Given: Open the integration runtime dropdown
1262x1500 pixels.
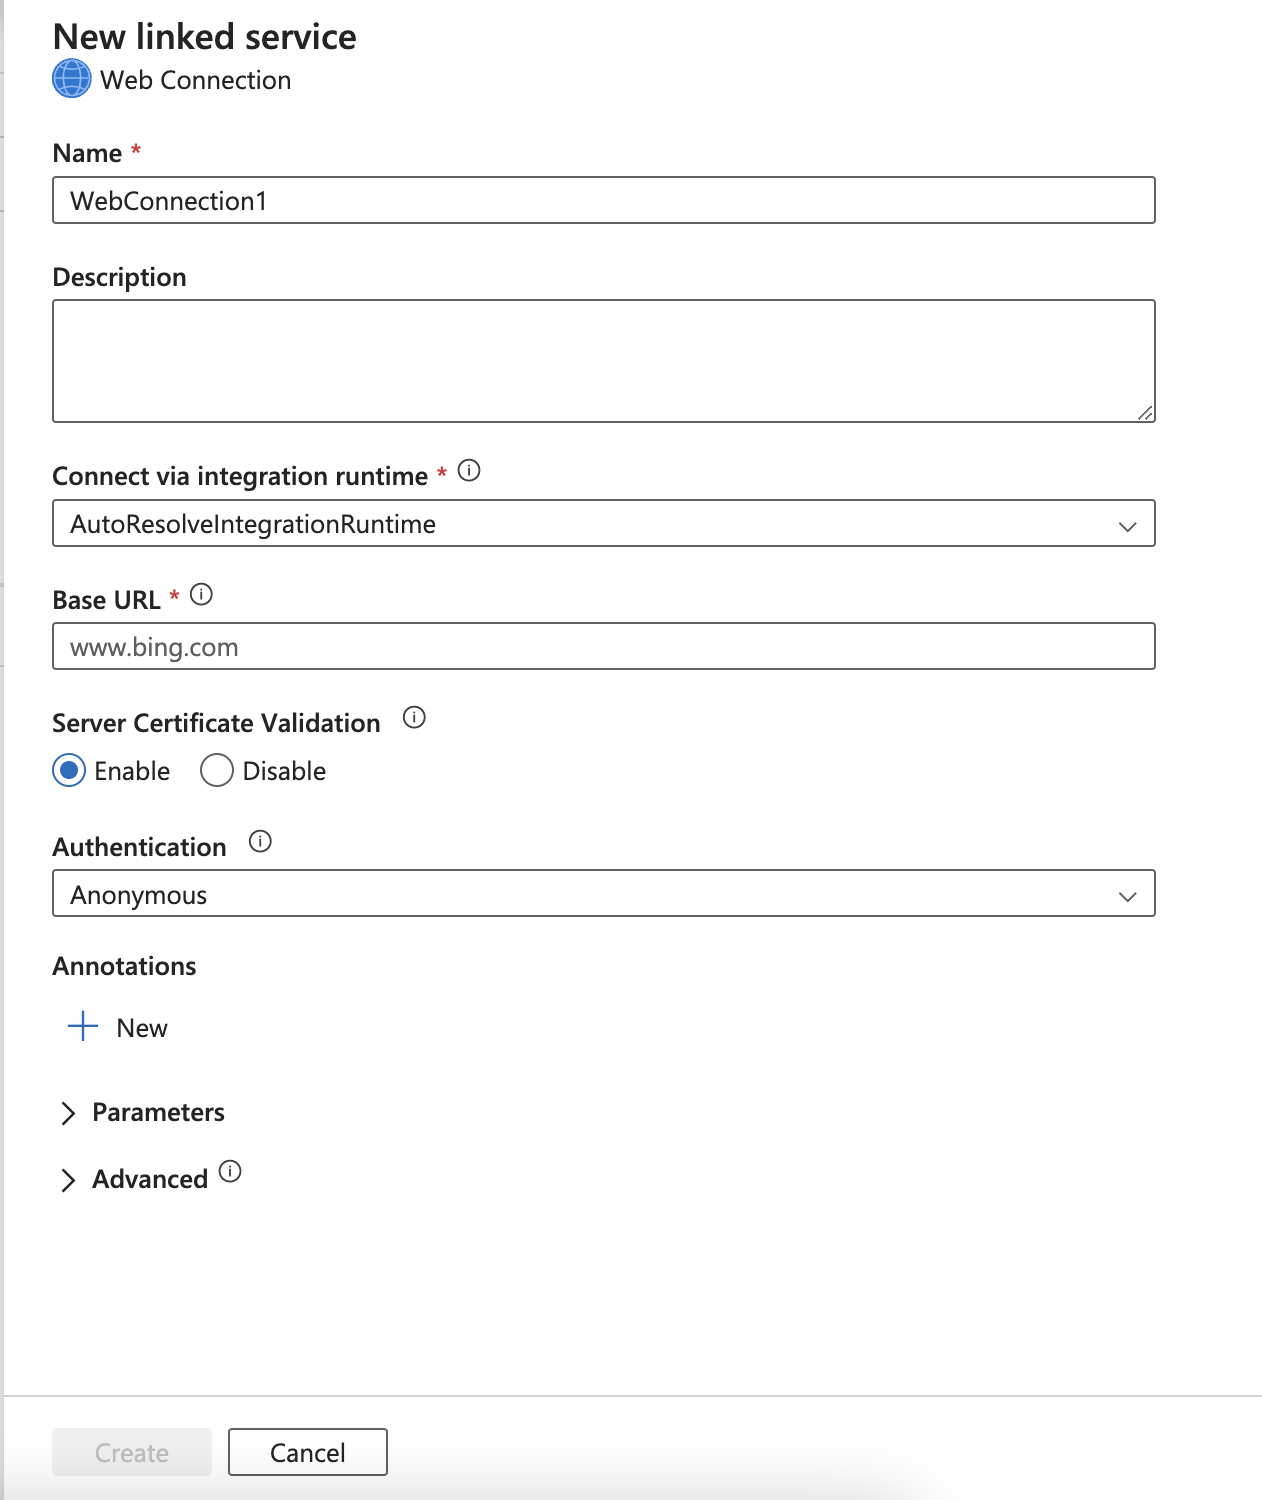Looking at the screenshot, I should tap(1126, 523).
